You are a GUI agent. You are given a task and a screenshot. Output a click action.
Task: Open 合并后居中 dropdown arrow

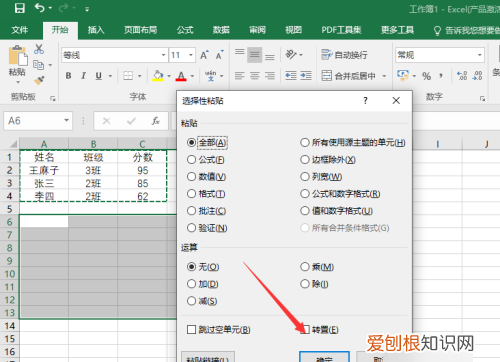tap(384, 76)
